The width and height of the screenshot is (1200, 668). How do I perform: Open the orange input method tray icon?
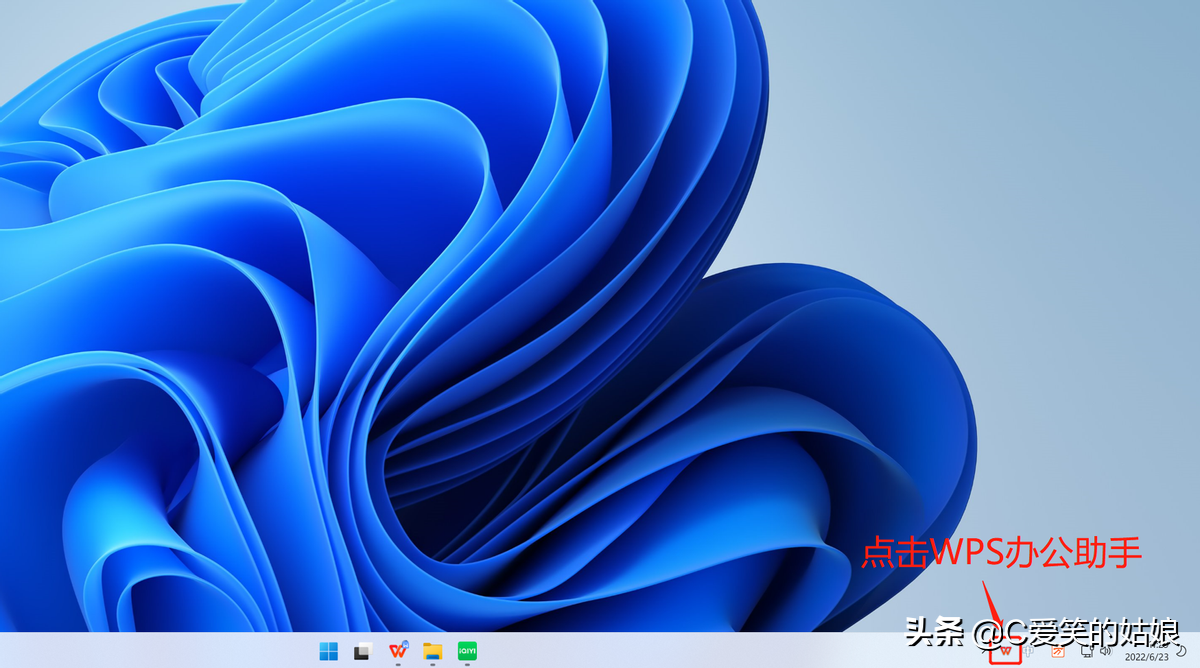point(1058,651)
